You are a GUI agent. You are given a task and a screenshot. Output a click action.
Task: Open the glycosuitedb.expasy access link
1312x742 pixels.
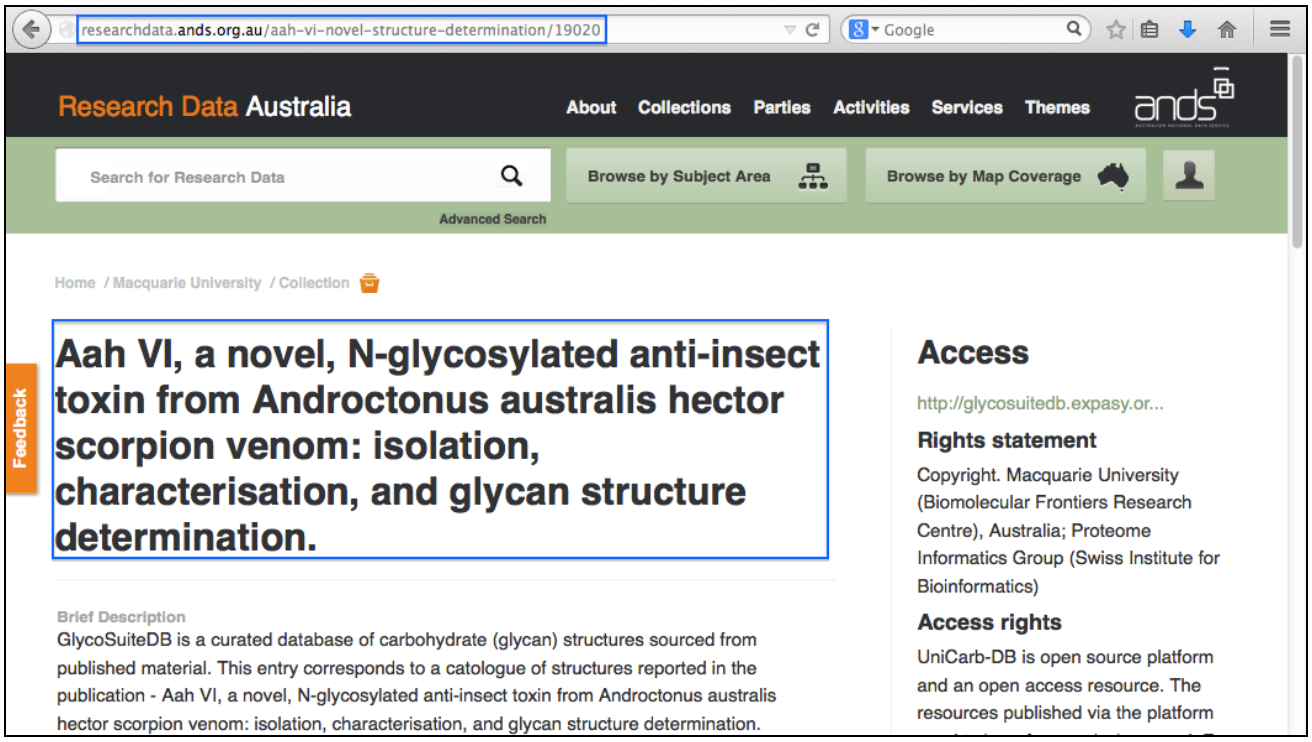1040,404
